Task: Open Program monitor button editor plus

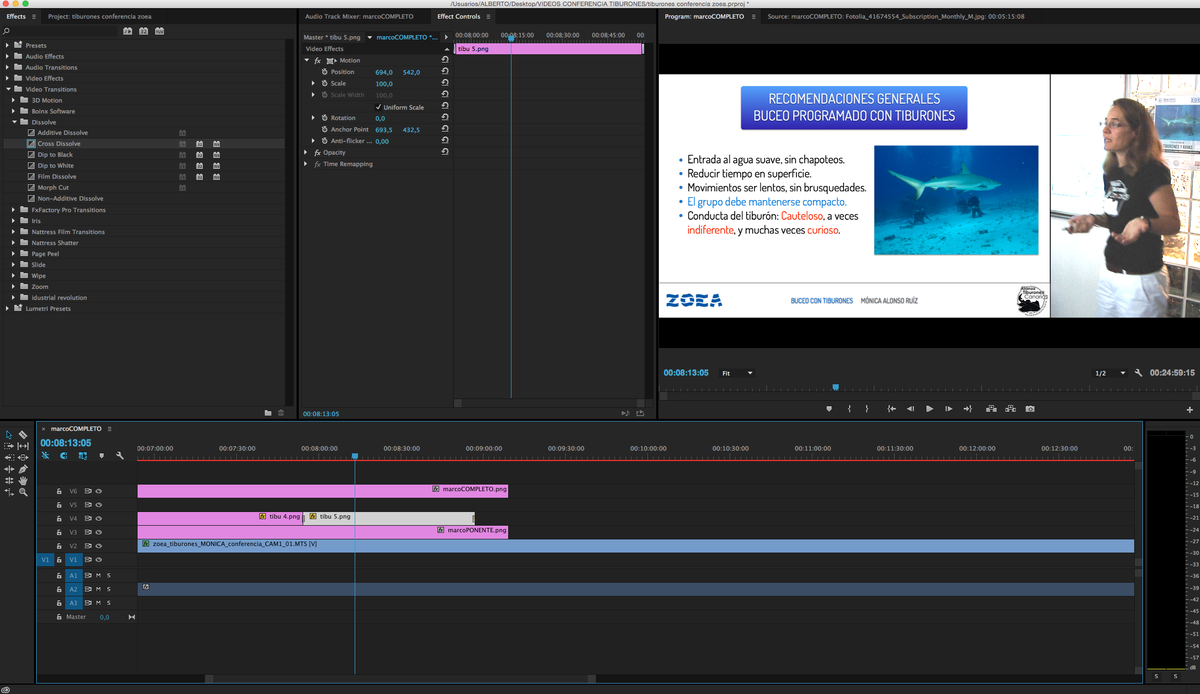Action: 1189,410
